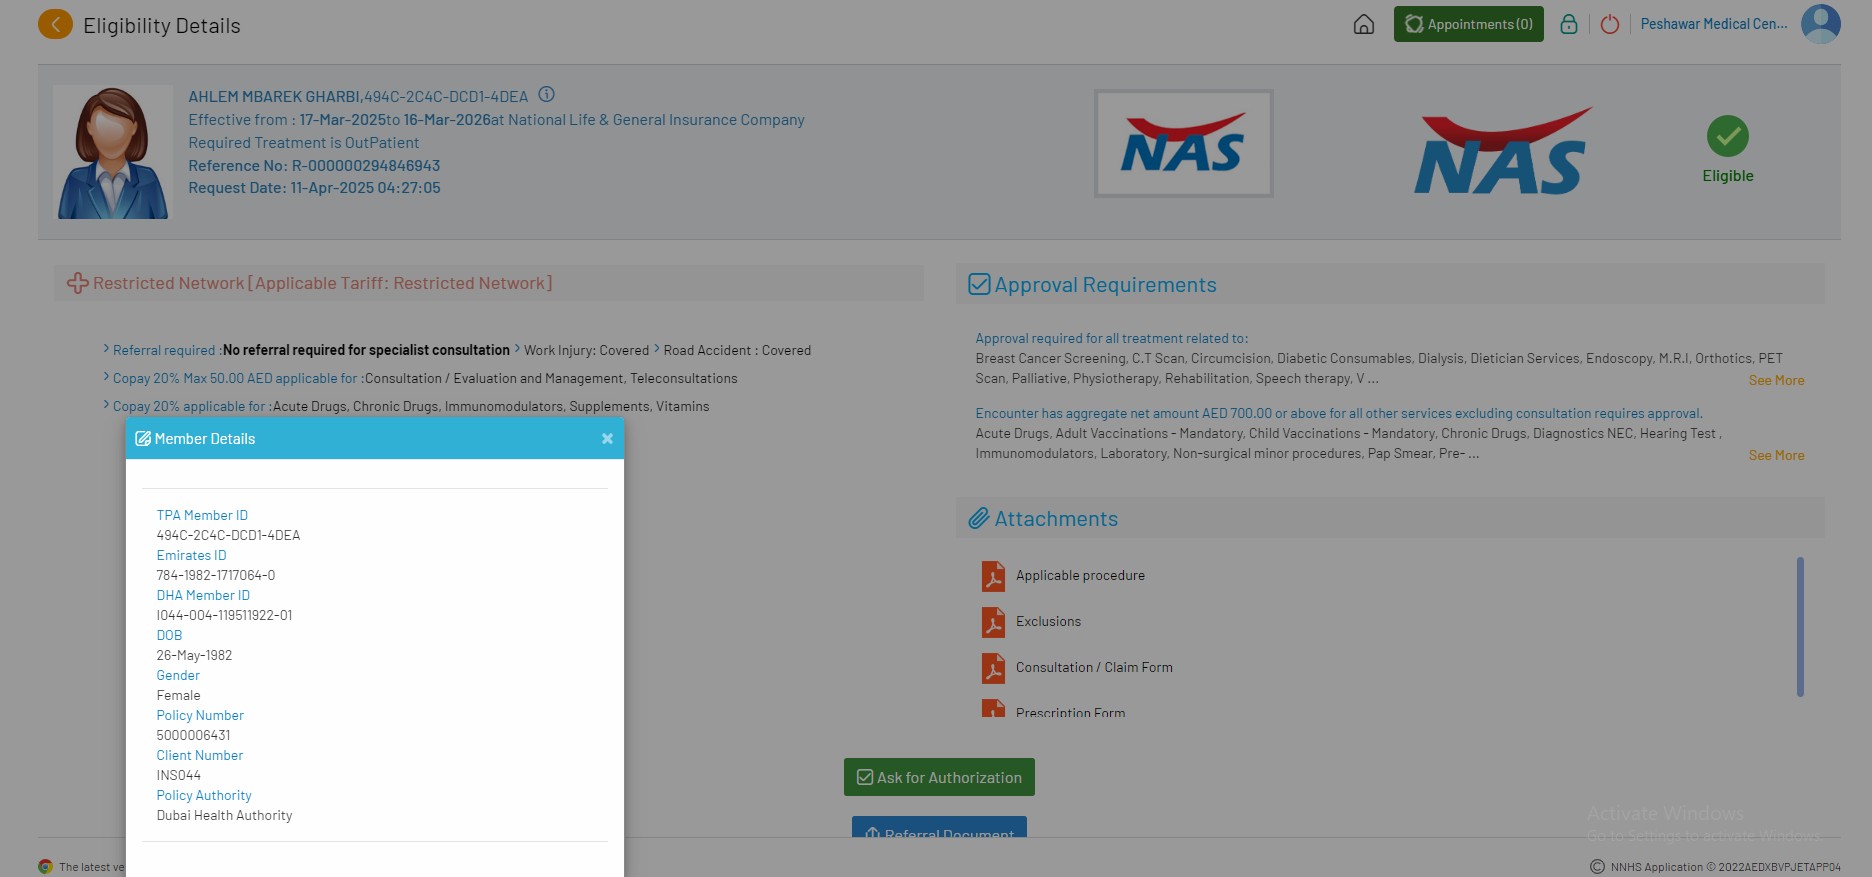This screenshot has height=877, width=1872.
Task: Click the Attachments paperclip icon
Action: (978, 518)
